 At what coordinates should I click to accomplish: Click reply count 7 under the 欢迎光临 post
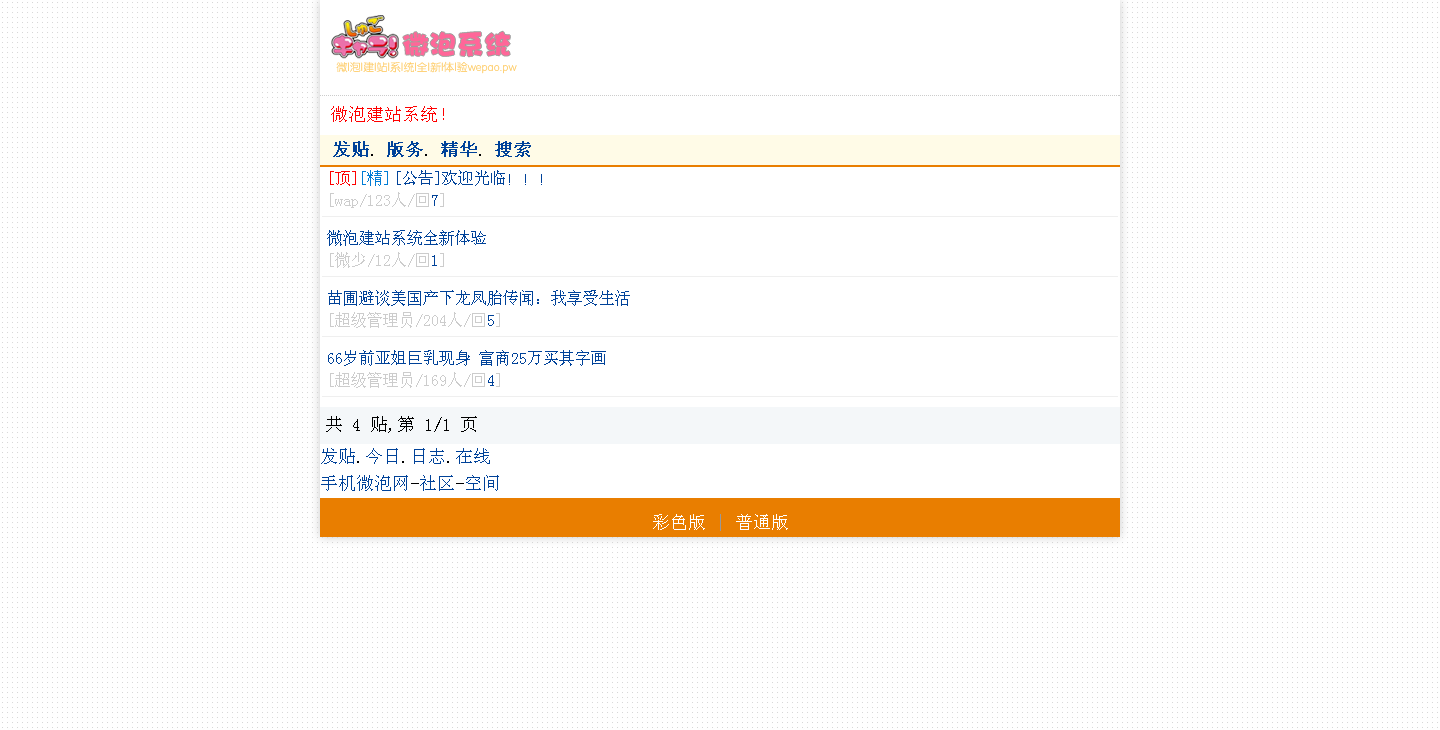[x=435, y=201]
